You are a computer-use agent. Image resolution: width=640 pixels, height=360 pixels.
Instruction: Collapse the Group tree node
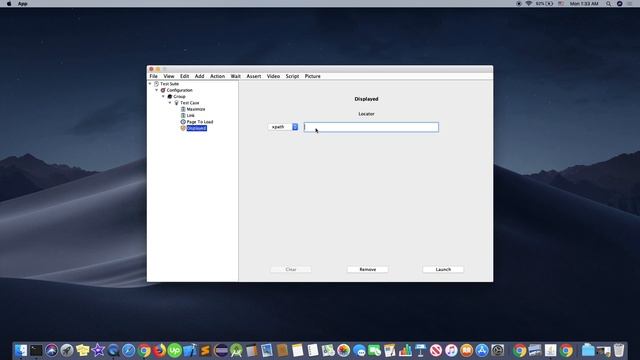[x=163, y=96]
